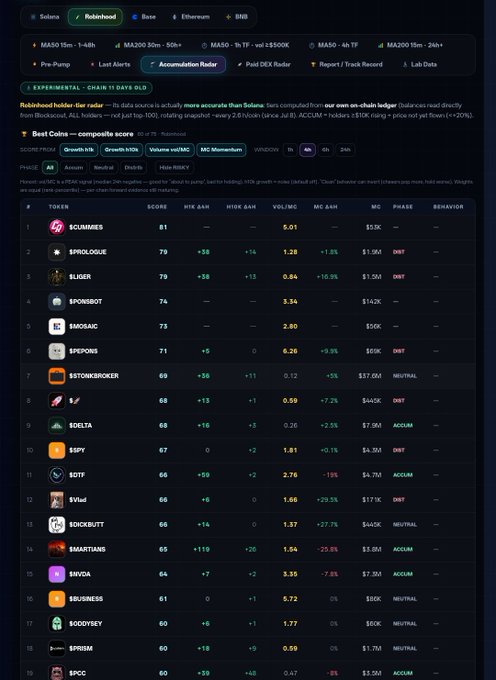
Task: Click the $MARTIANS token name
Action: (87, 549)
